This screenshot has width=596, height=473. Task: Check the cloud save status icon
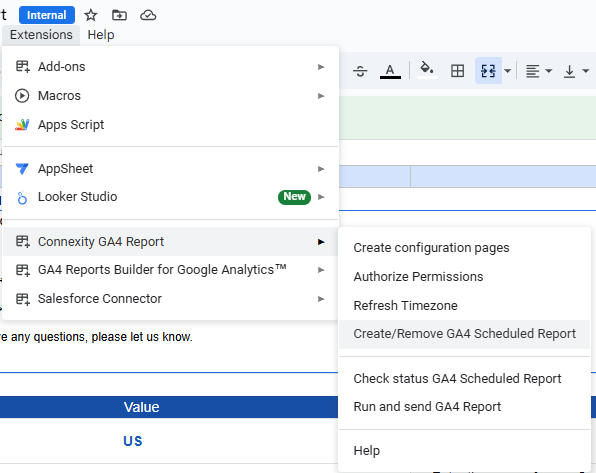click(x=148, y=15)
